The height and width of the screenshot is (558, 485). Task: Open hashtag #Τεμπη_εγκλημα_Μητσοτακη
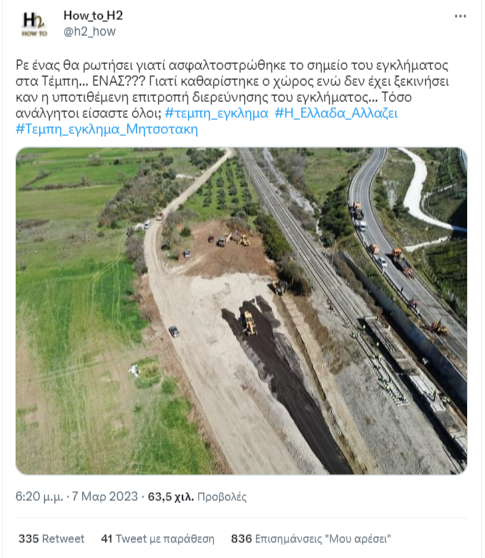click(107, 129)
